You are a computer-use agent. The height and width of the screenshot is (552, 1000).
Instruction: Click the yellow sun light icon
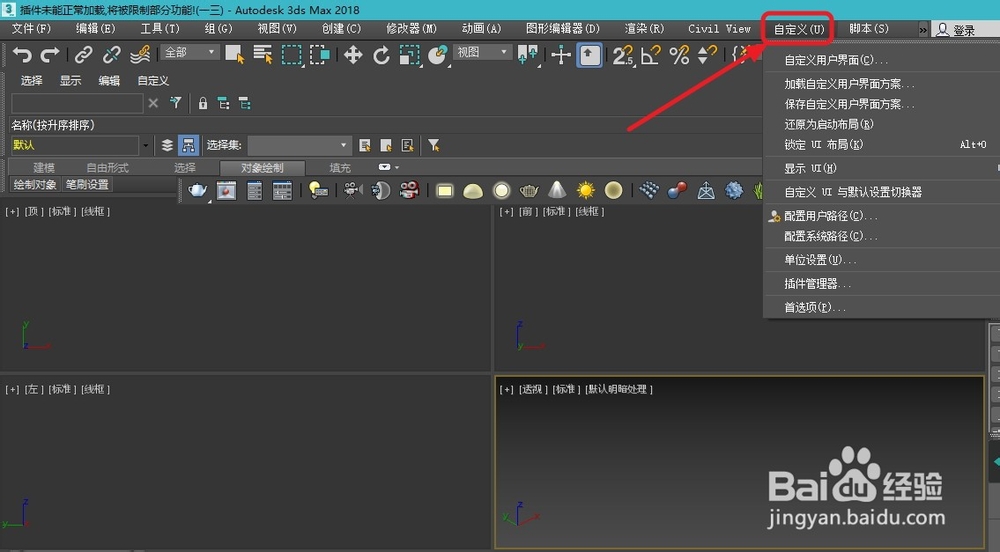pyautogui.click(x=585, y=191)
